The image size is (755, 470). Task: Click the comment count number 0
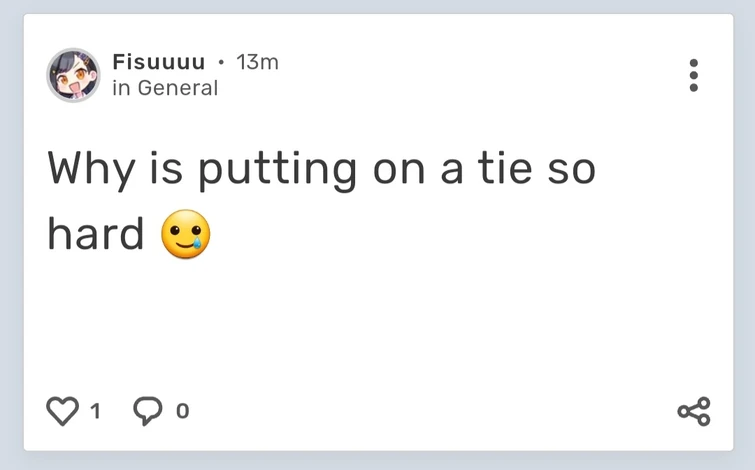[x=182, y=411]
